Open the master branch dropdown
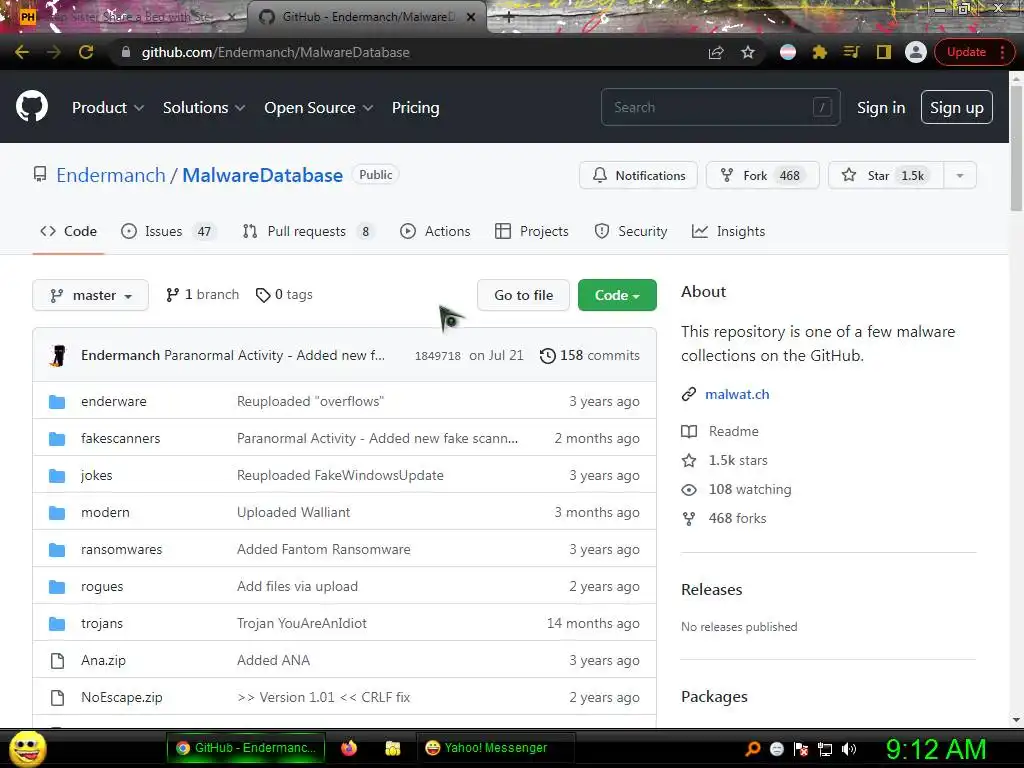The image size is (1024, 768). click(x=90, y=295)
